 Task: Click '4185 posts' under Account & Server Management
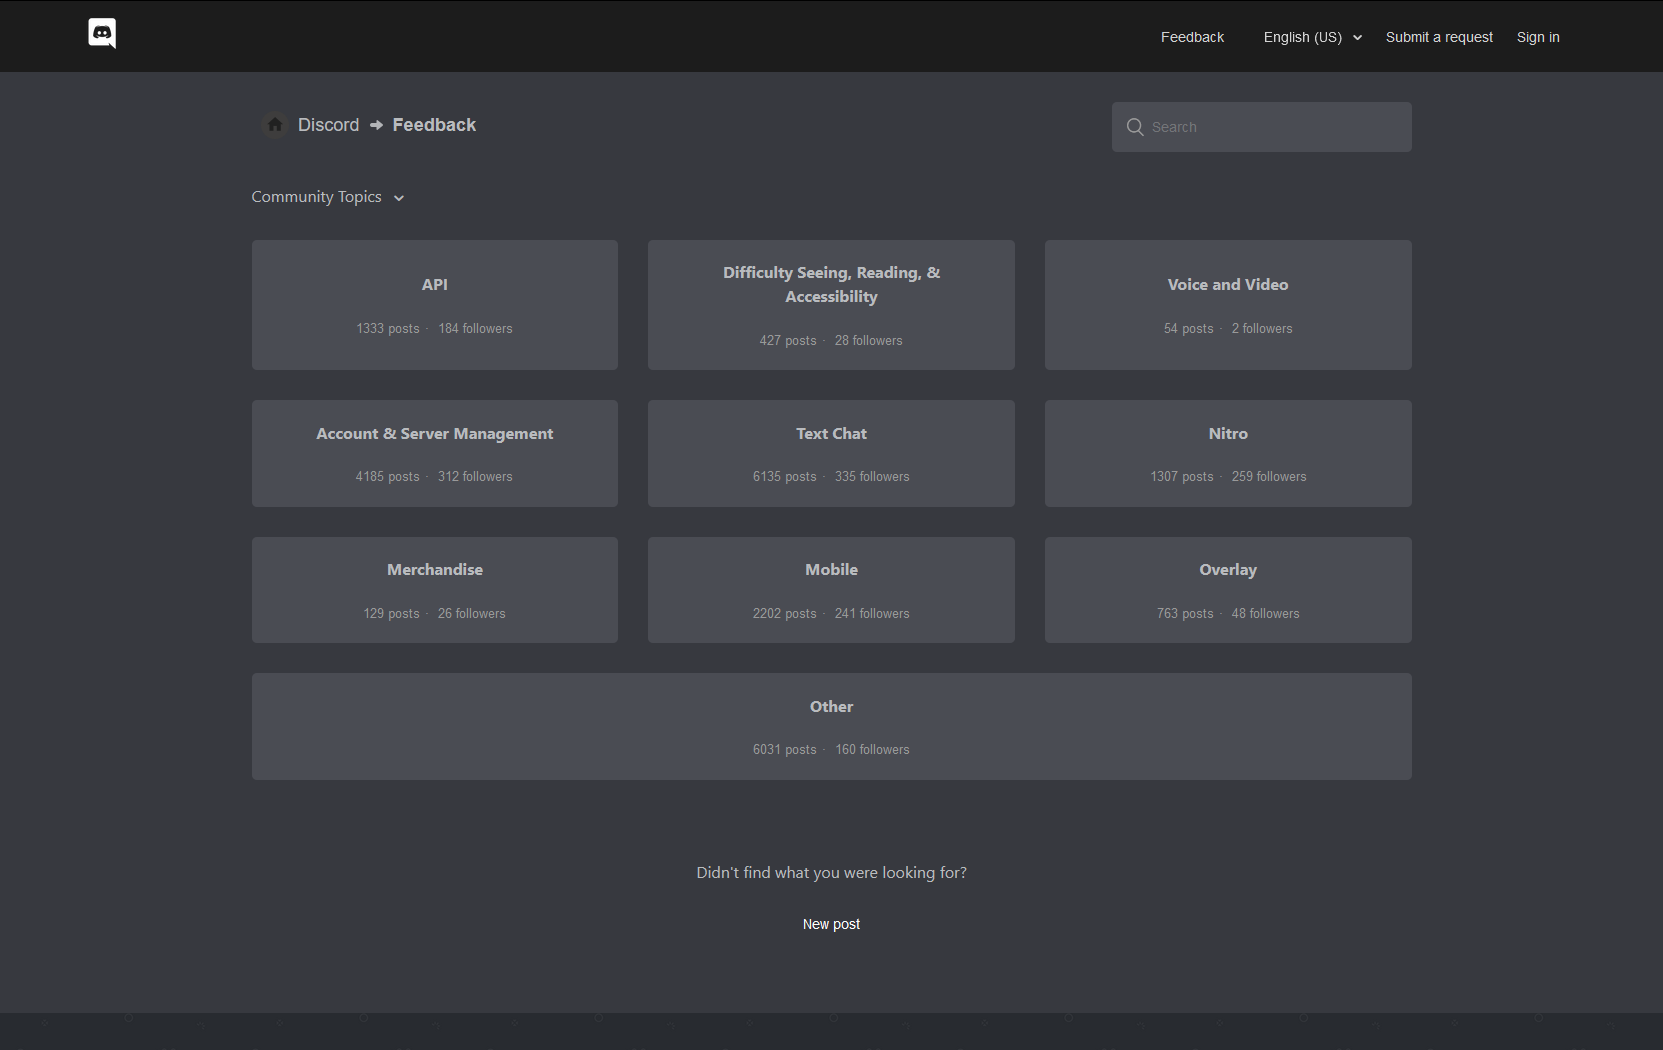pyautogui.click(x=387, y=476)
